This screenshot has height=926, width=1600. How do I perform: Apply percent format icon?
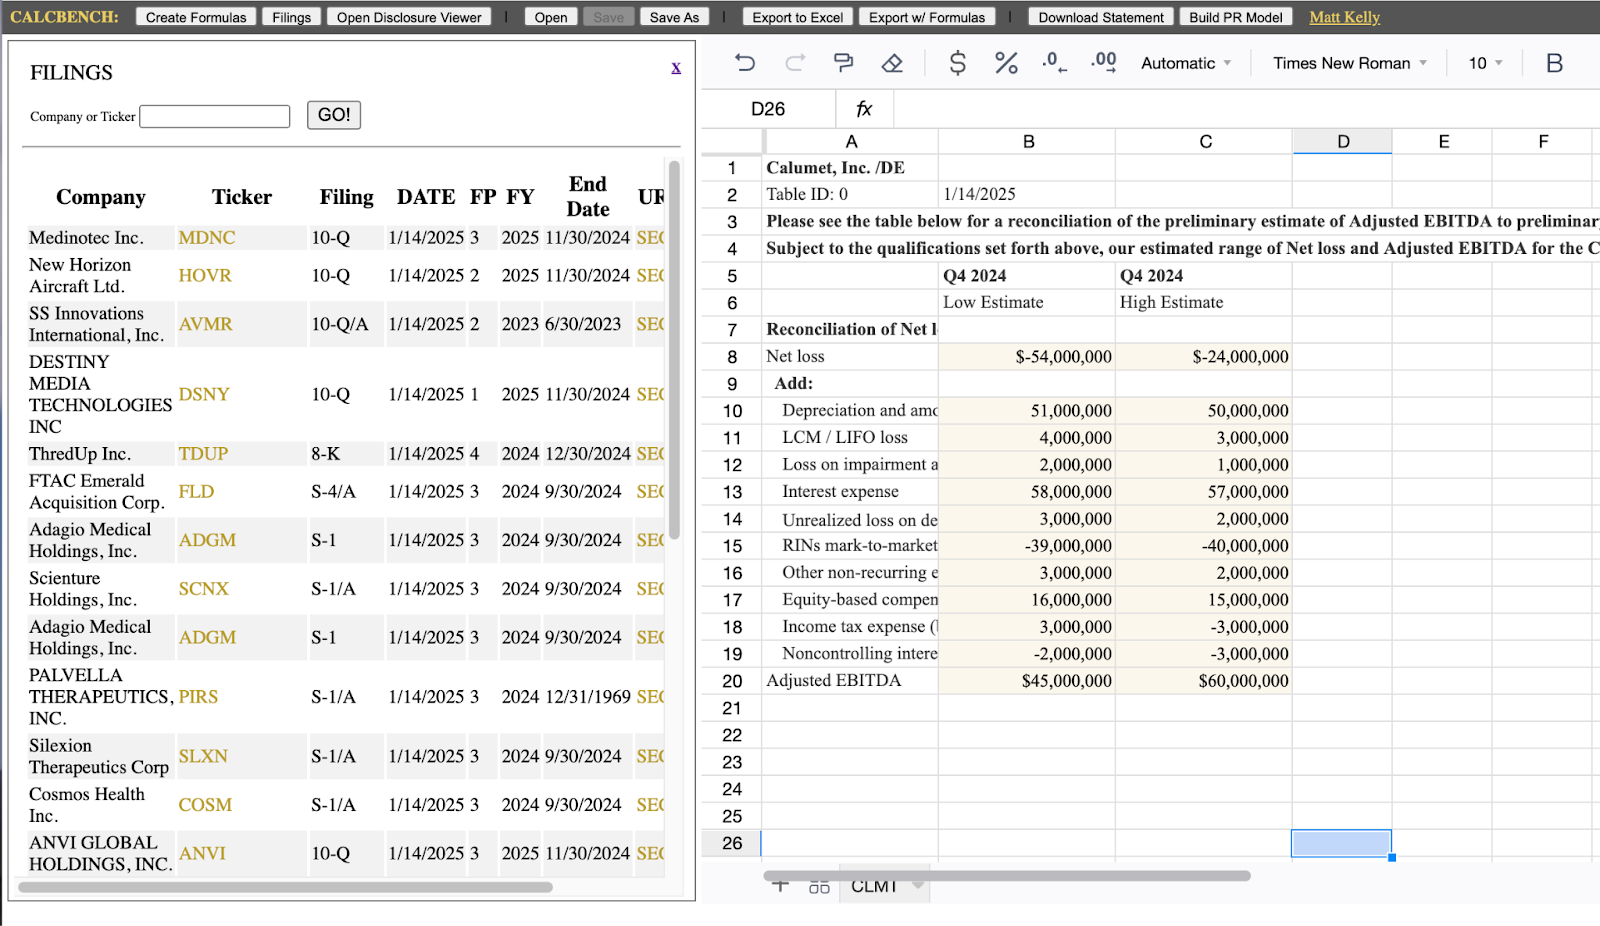(1006, 63)
